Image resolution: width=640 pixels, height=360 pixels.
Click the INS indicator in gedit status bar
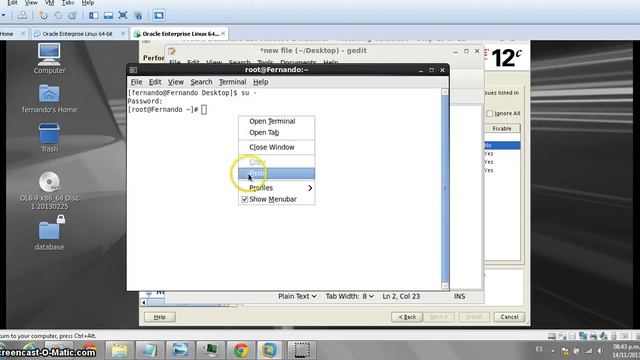pos(460,296)
